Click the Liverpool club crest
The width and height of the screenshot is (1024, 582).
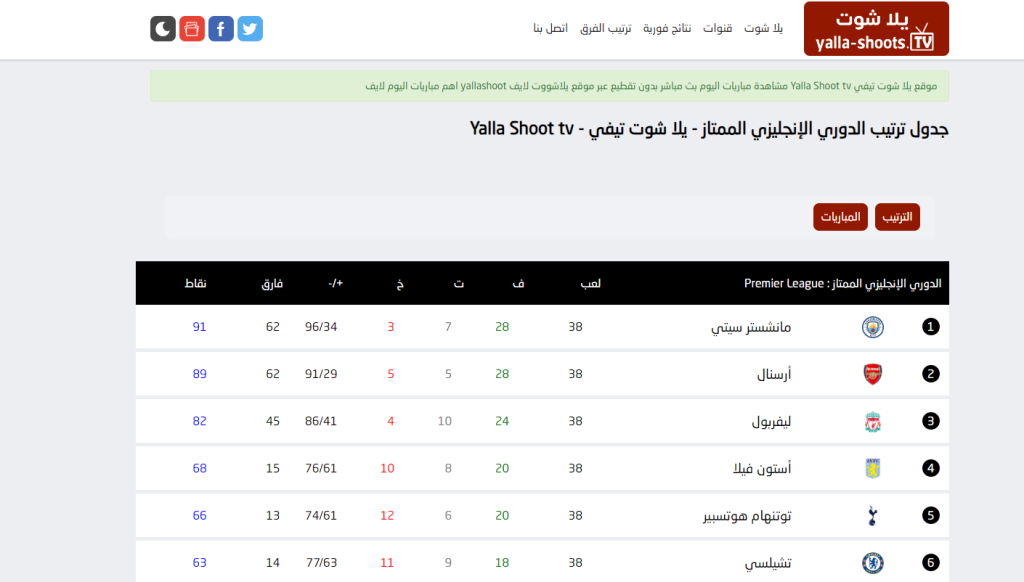point(872,421)
